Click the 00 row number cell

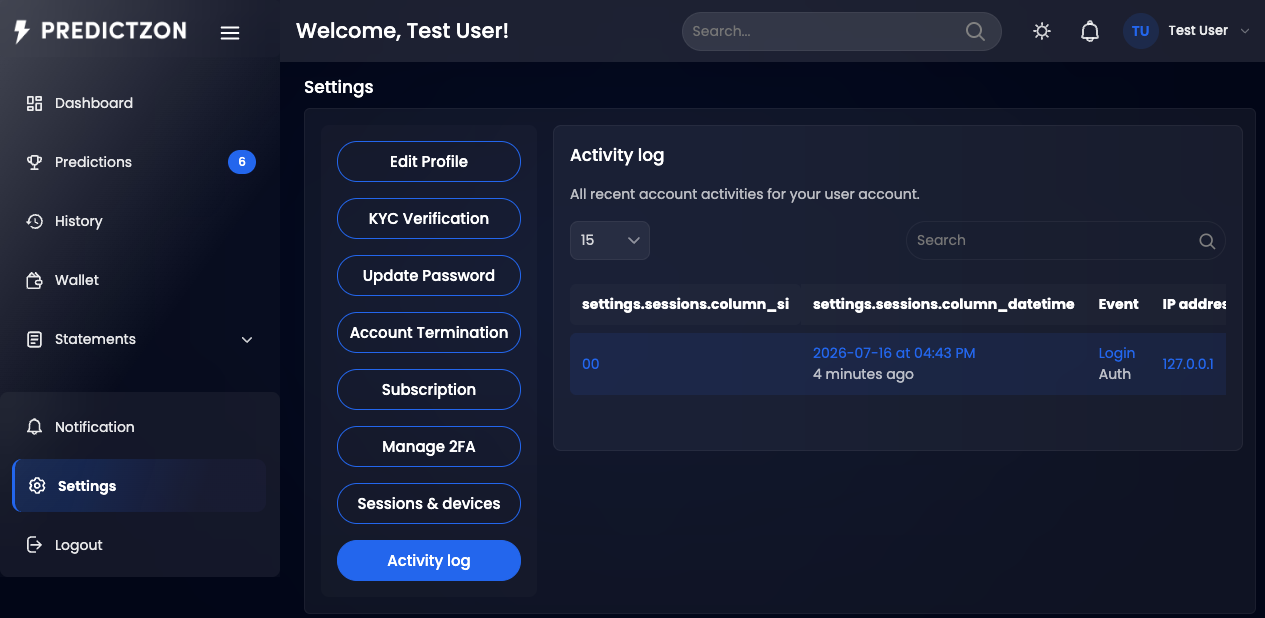click(591, 364)
